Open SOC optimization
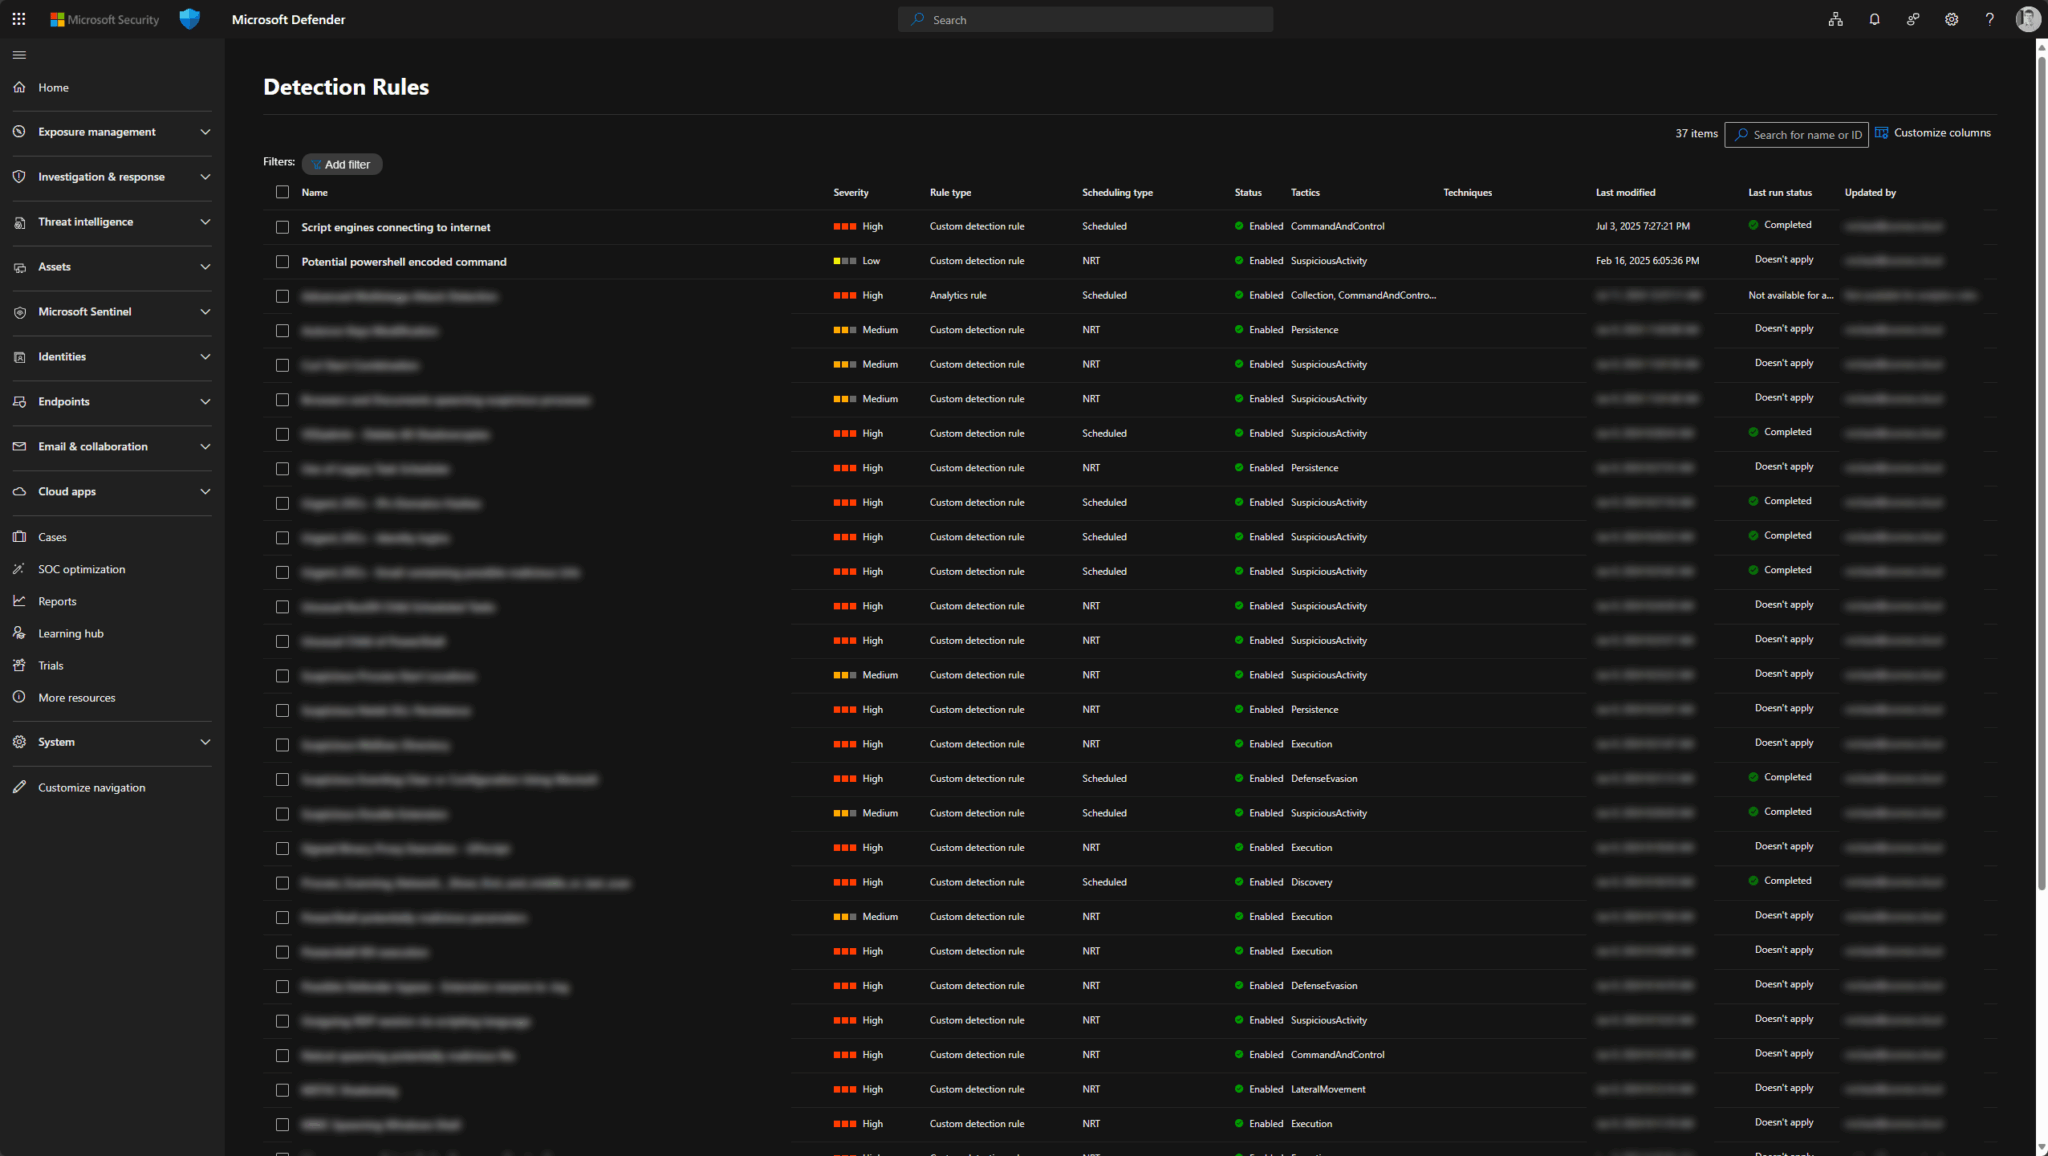The height and width of the screenshot is (1156, 2048). tap(81, 569)
